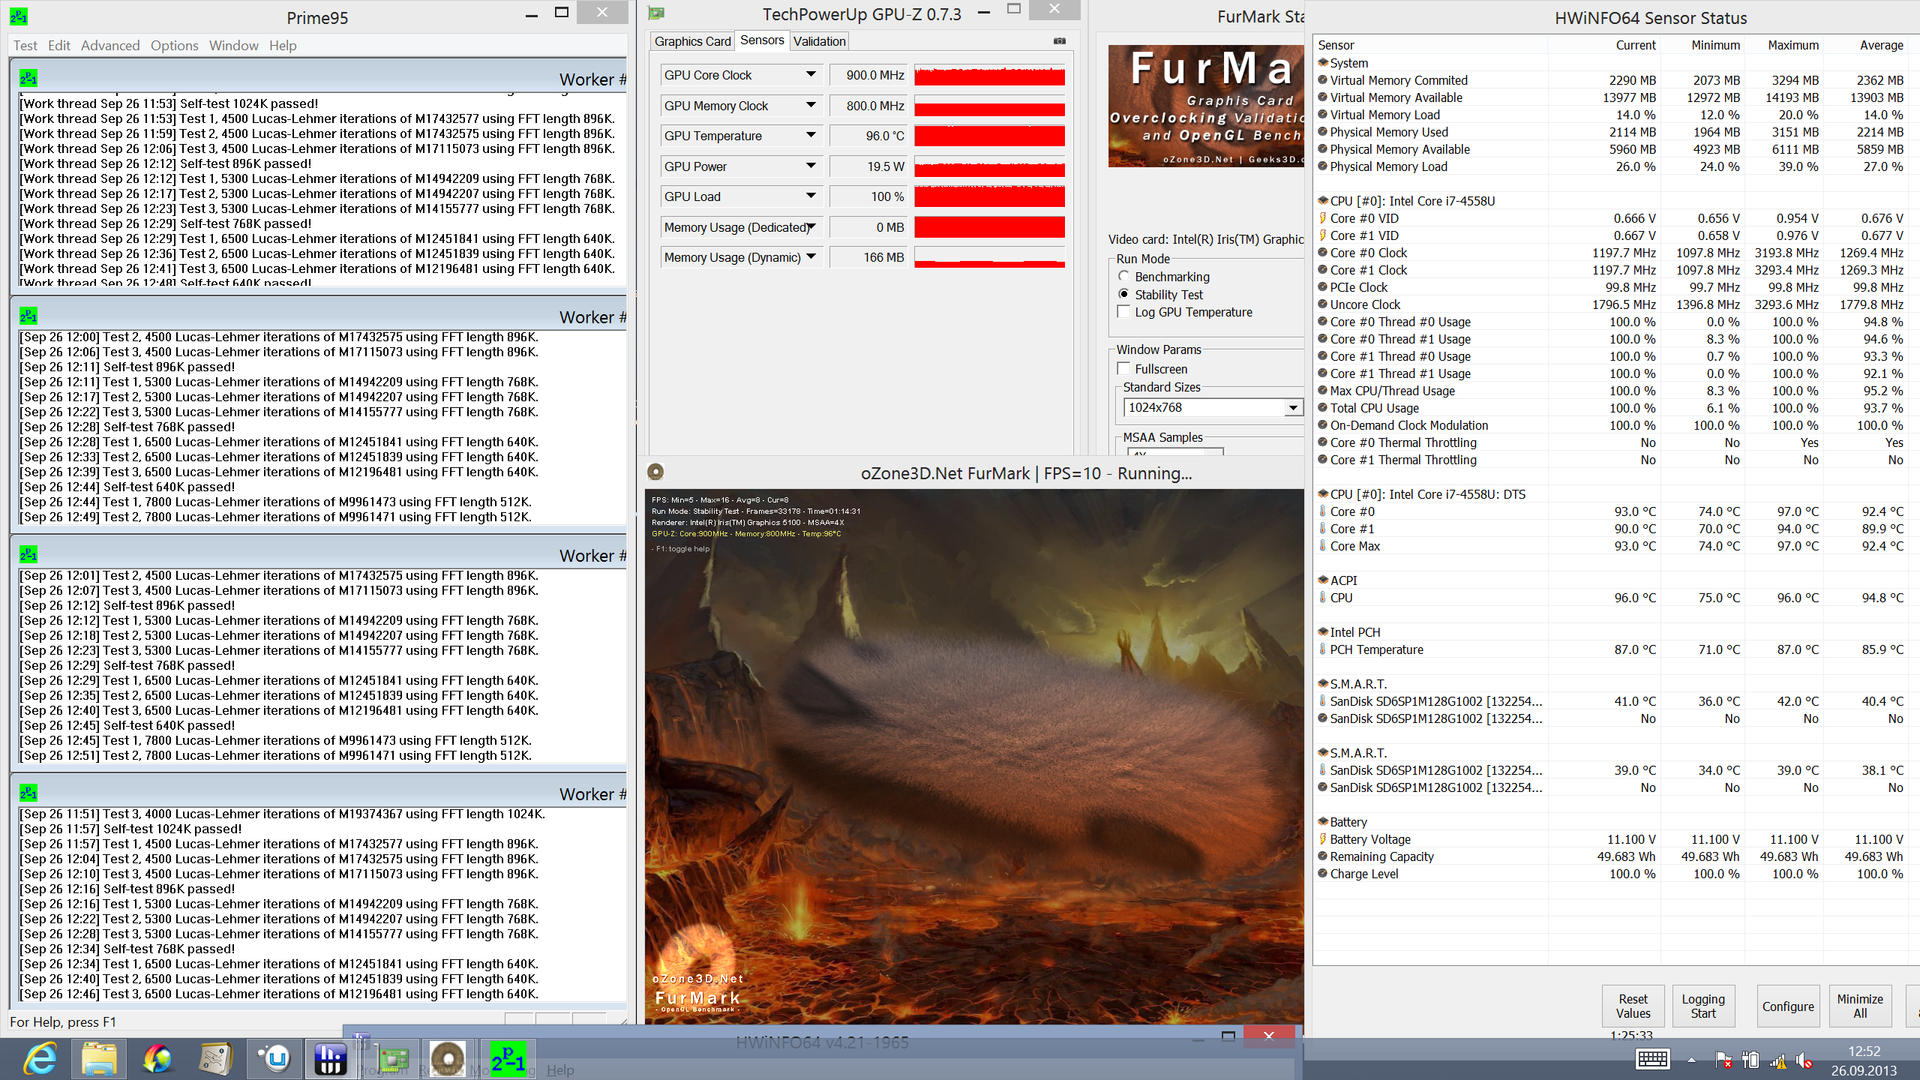Viewport: 1920px width, 1080px height.
Task: Switch to HWiNFO64 via taskbar icon
Action: point(330,1058)
